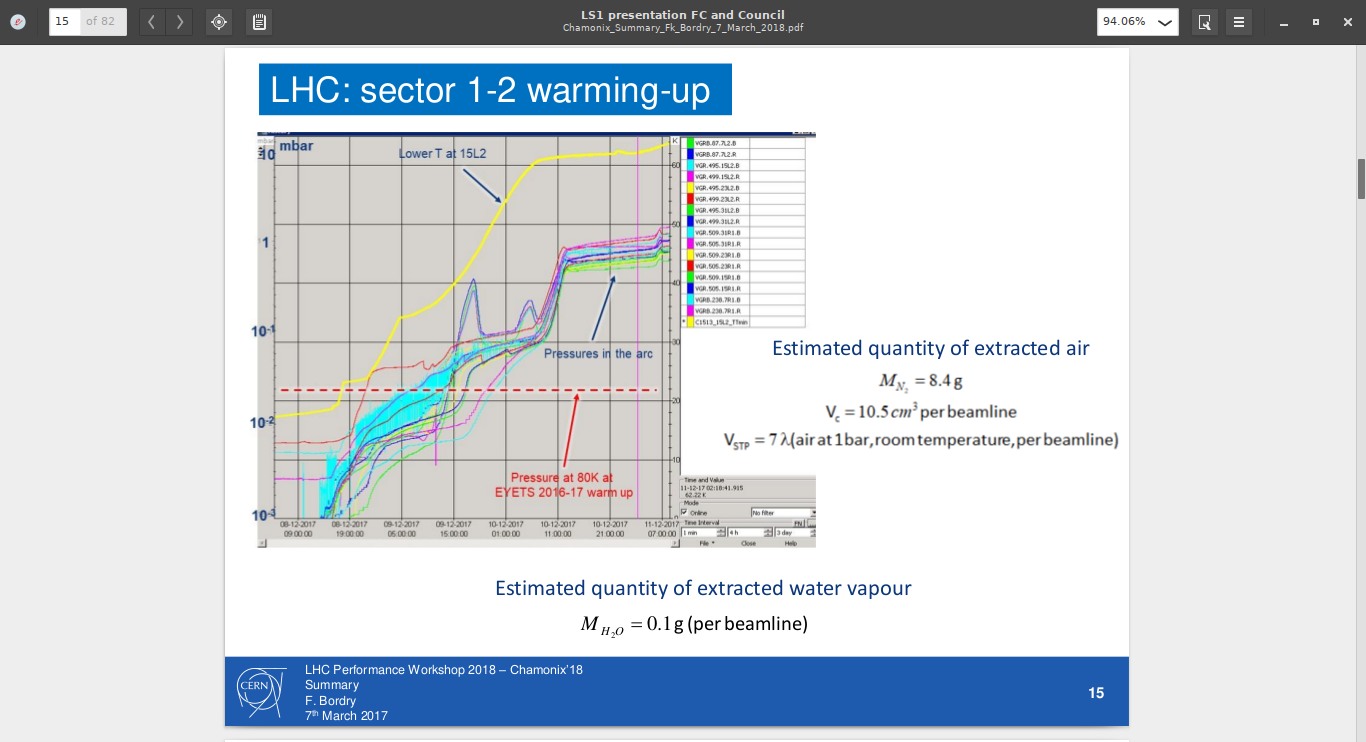The image size is (1366, 742).
Task: Click the V STP '7 λ' air volume line
Action: point(920,440)
